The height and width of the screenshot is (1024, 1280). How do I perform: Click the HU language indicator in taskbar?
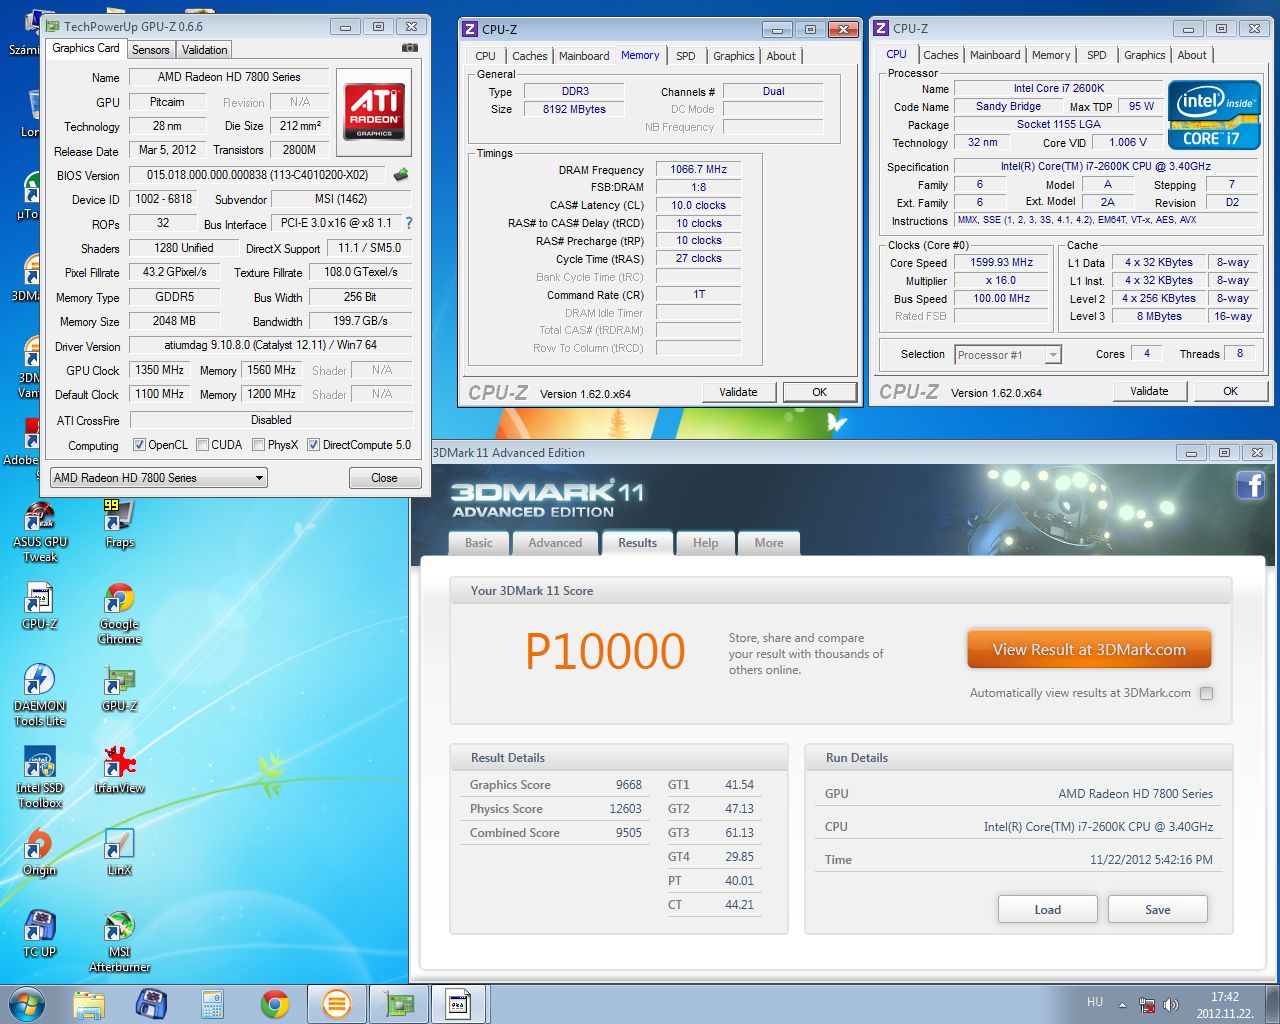point(1095,1002)
